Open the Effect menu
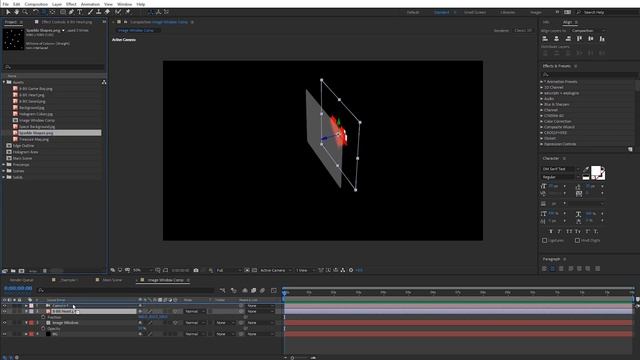This screenshot has width=640, height=360. pos(71,4)
